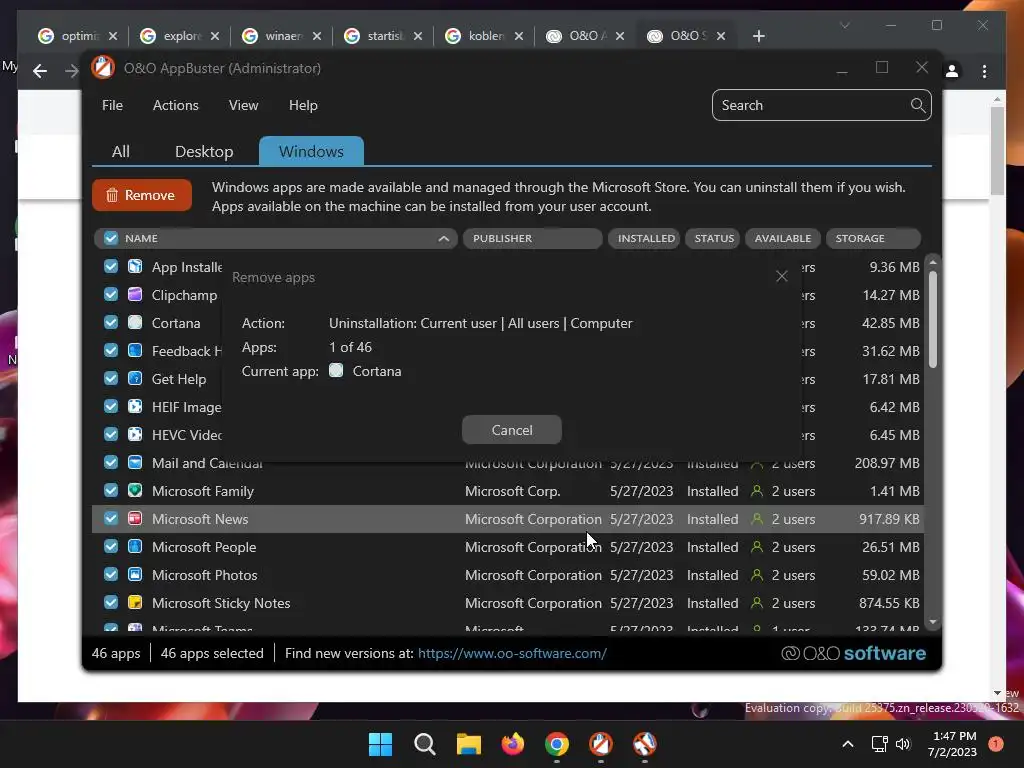Show hidden system tray icons chevron
This screenshot has height=768, width=1024.
click(847, 744)
